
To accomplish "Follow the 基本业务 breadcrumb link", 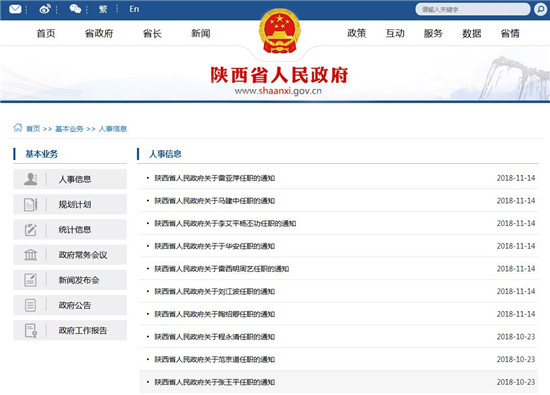I will [69, 129].
